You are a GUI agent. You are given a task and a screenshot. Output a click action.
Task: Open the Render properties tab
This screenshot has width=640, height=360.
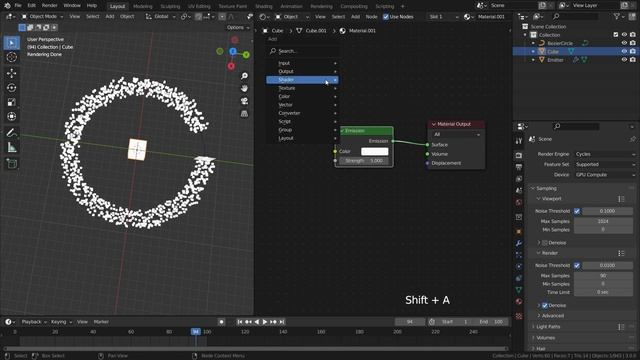click(519, 156)
